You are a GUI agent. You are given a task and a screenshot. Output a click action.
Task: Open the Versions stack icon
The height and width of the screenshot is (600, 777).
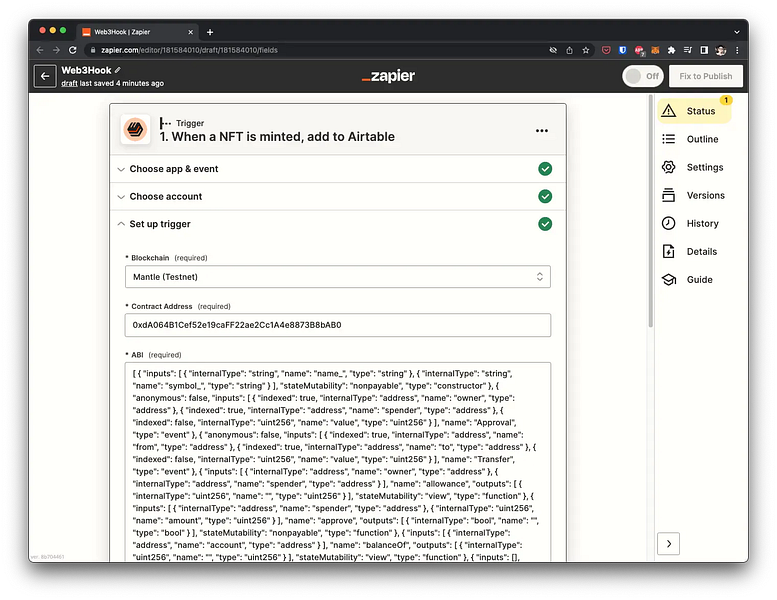pos(668,195)
